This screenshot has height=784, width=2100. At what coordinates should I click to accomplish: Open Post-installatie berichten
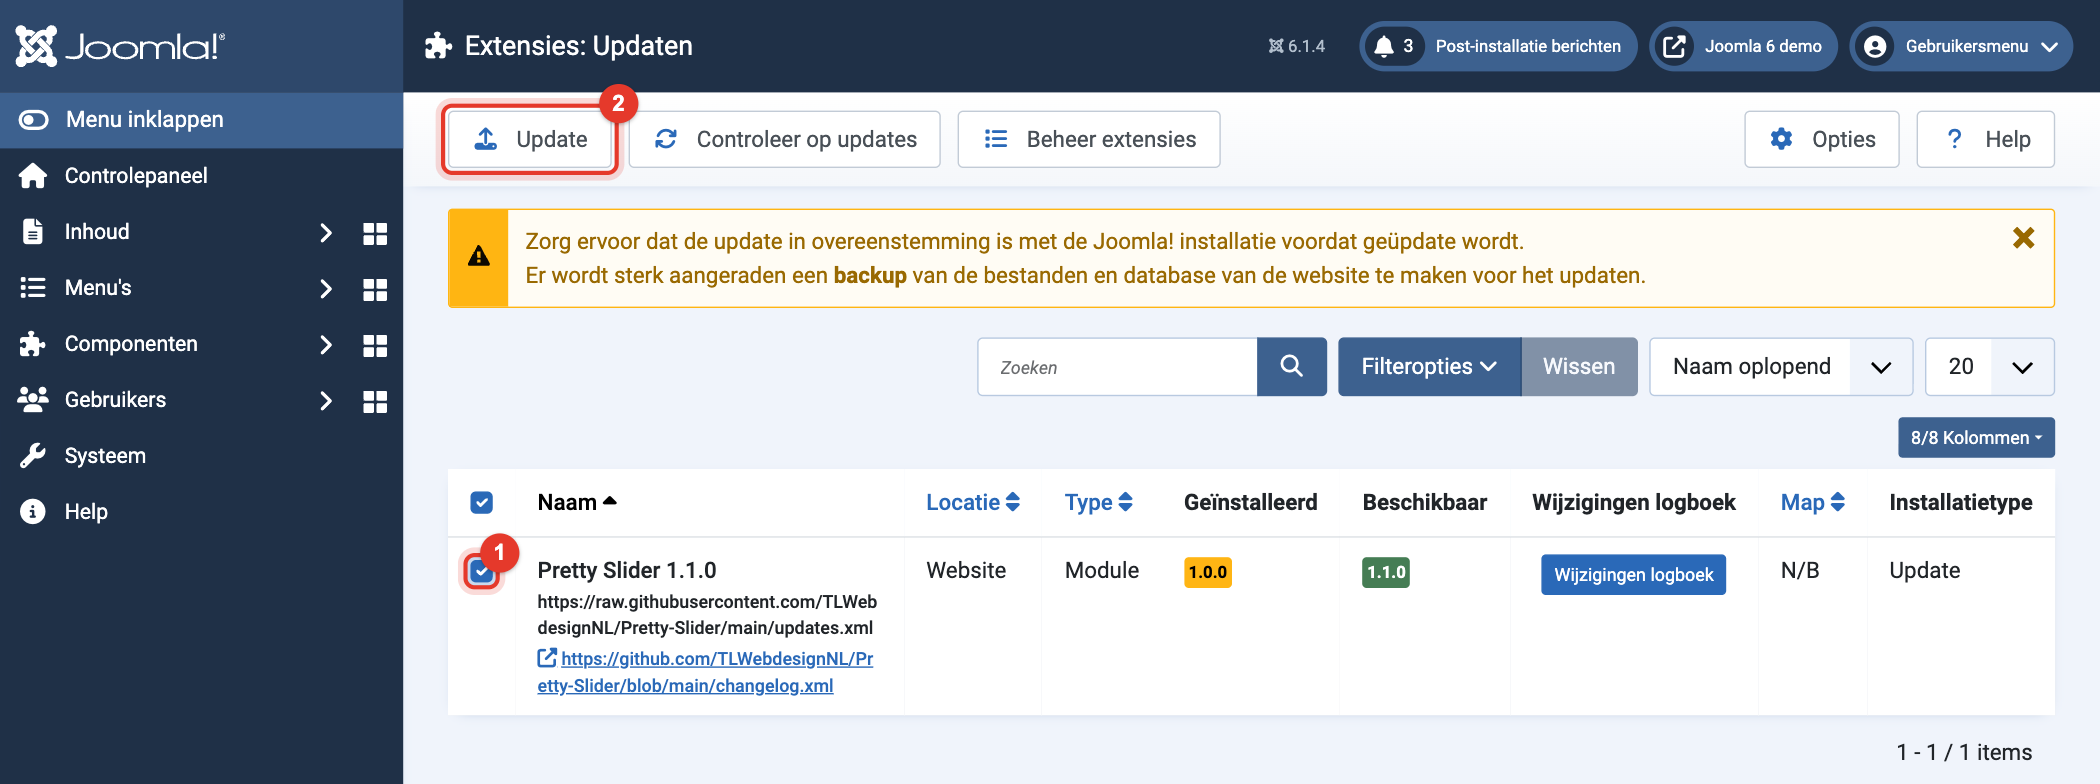pos(1497,46)
